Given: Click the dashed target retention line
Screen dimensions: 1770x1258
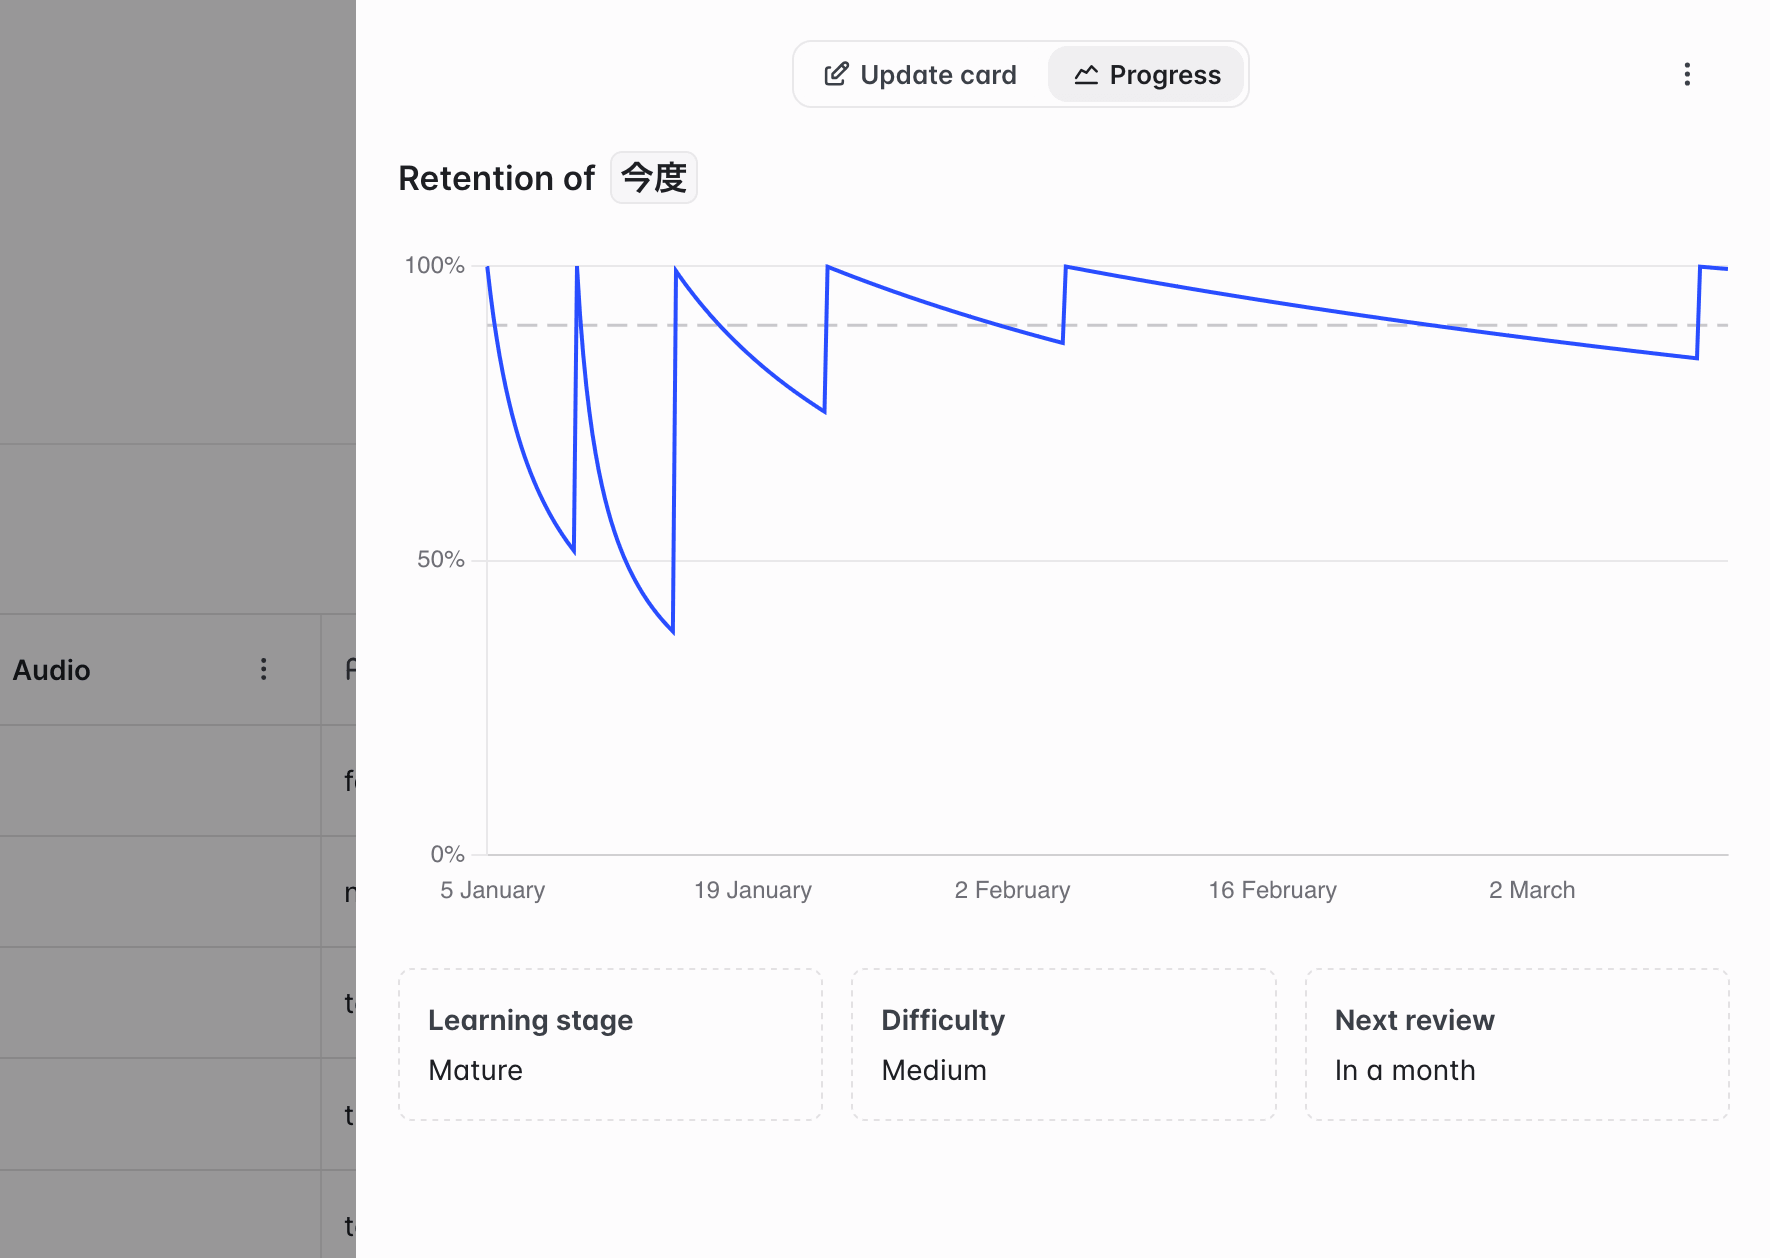Looking at the screenshot, I should click(1250, 325).
